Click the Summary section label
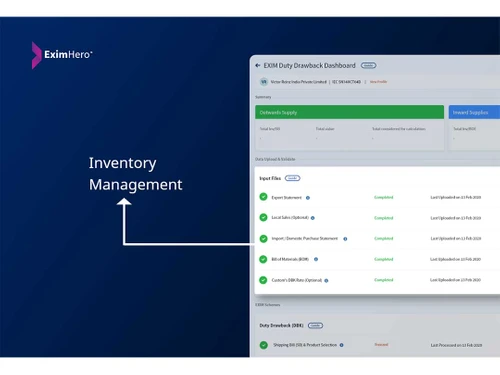500x375 pixels. click(x=263, y=97)
